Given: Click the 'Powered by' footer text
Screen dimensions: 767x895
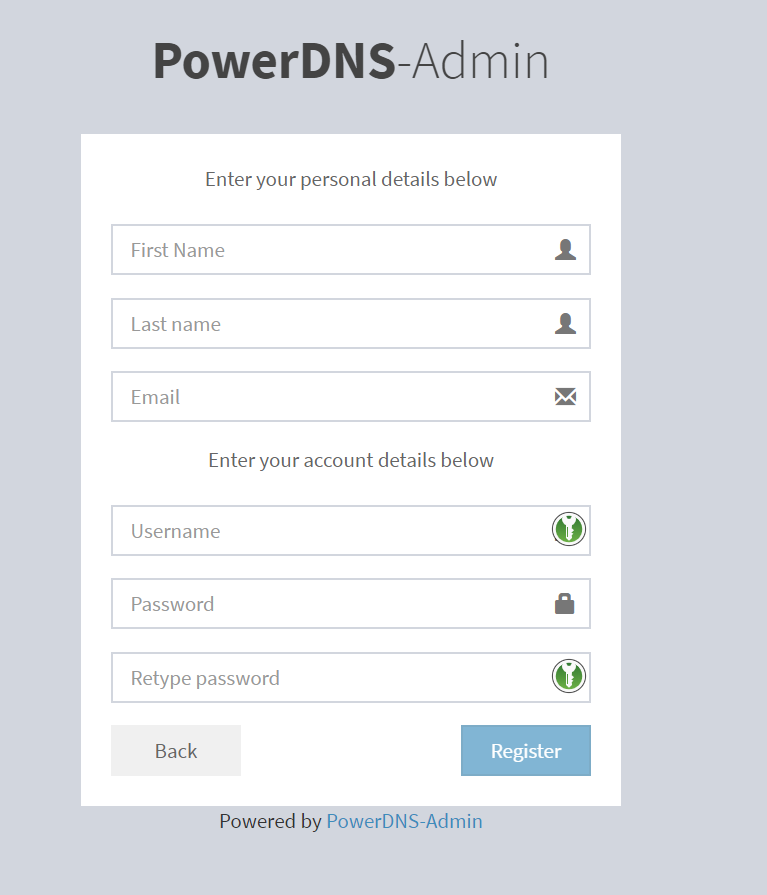Looking at the screenshot, I should point(271,821).
